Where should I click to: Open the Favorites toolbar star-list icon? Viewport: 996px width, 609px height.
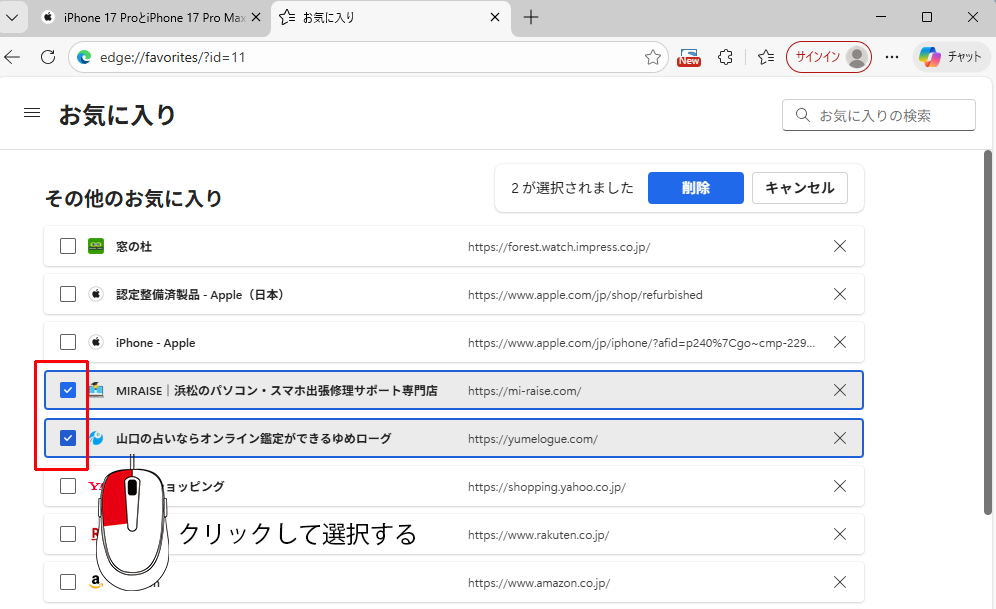(766, 57)
